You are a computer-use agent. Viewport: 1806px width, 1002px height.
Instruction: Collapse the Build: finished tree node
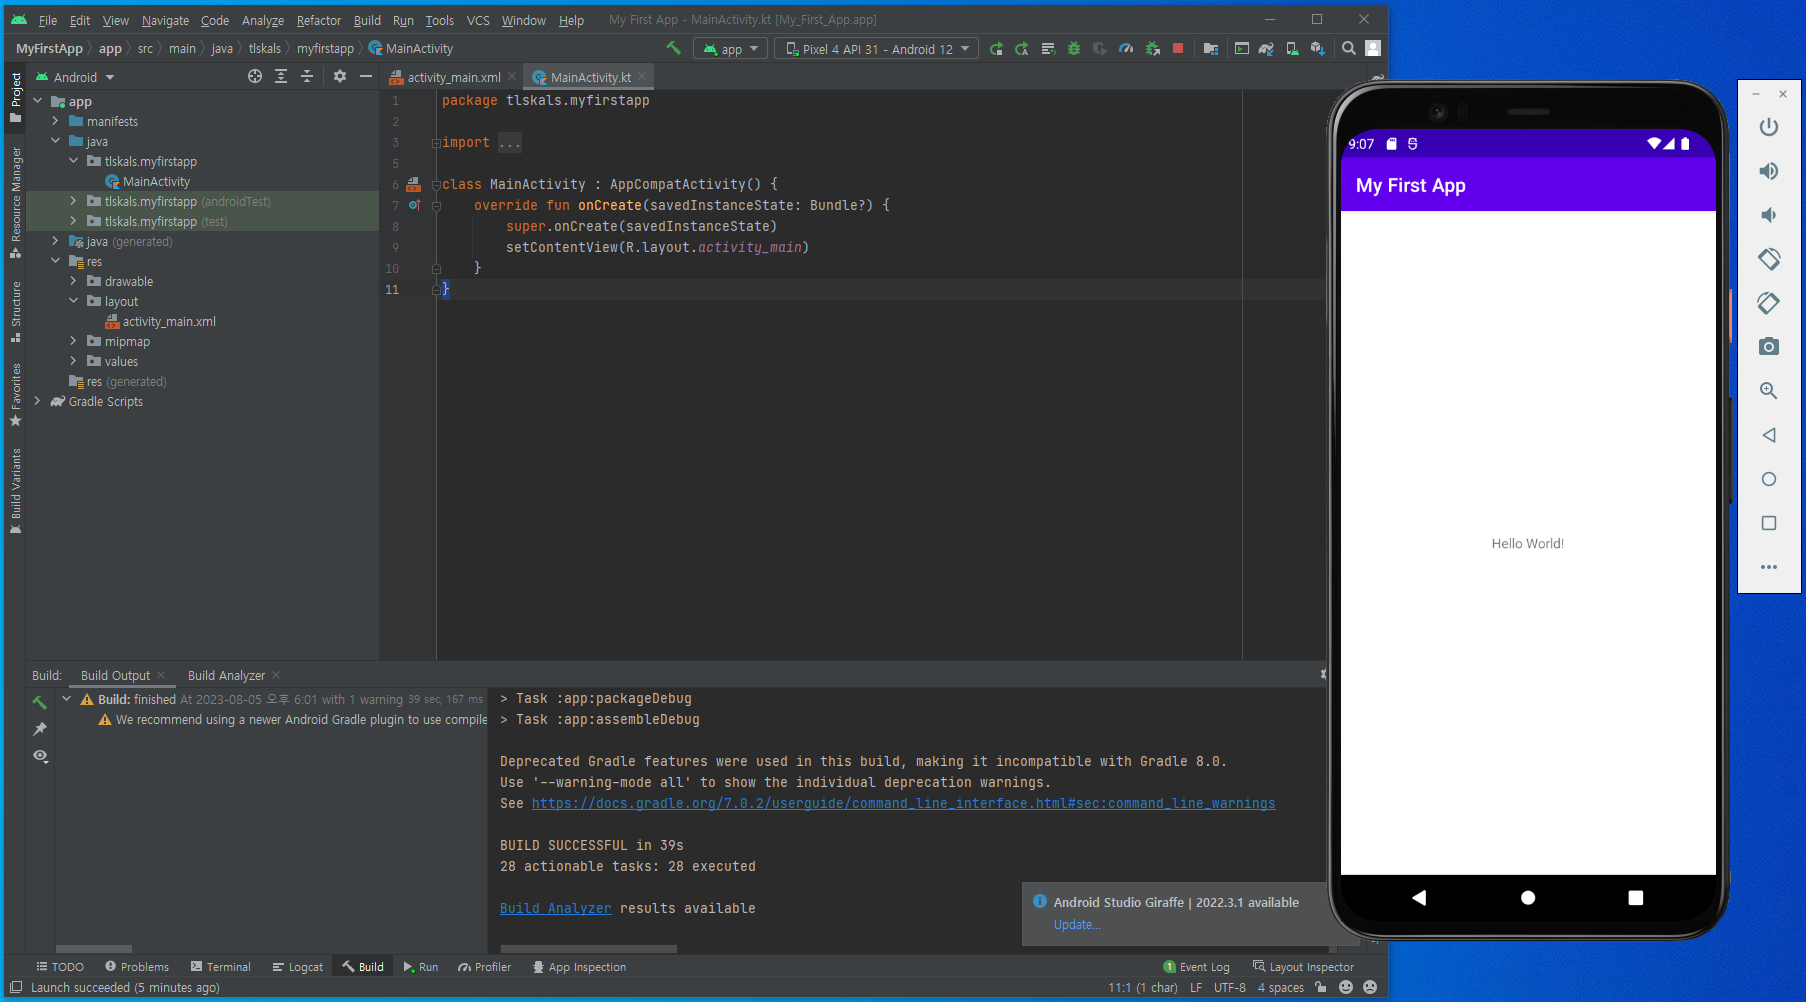[67, 699]
